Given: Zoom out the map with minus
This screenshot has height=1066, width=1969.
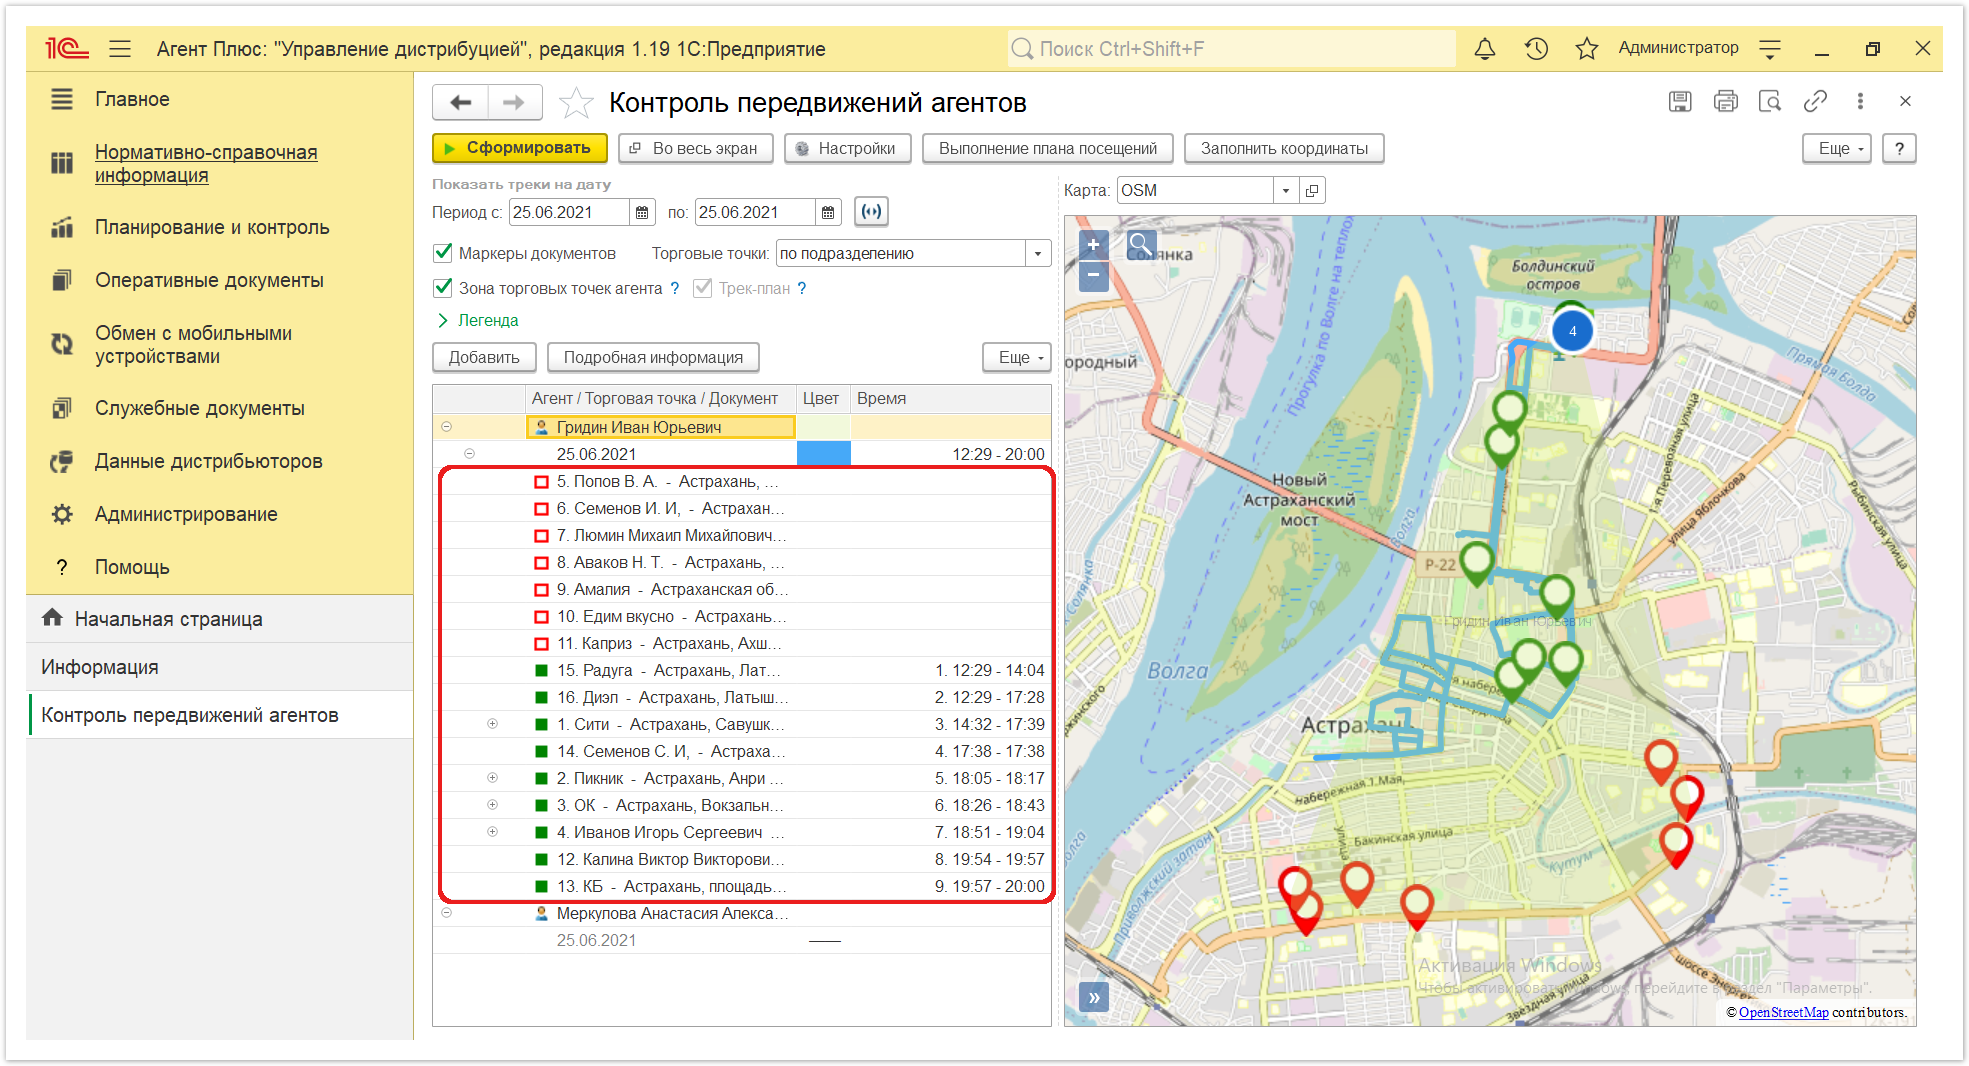Looking at the screenshot, I should (1093, 275).
